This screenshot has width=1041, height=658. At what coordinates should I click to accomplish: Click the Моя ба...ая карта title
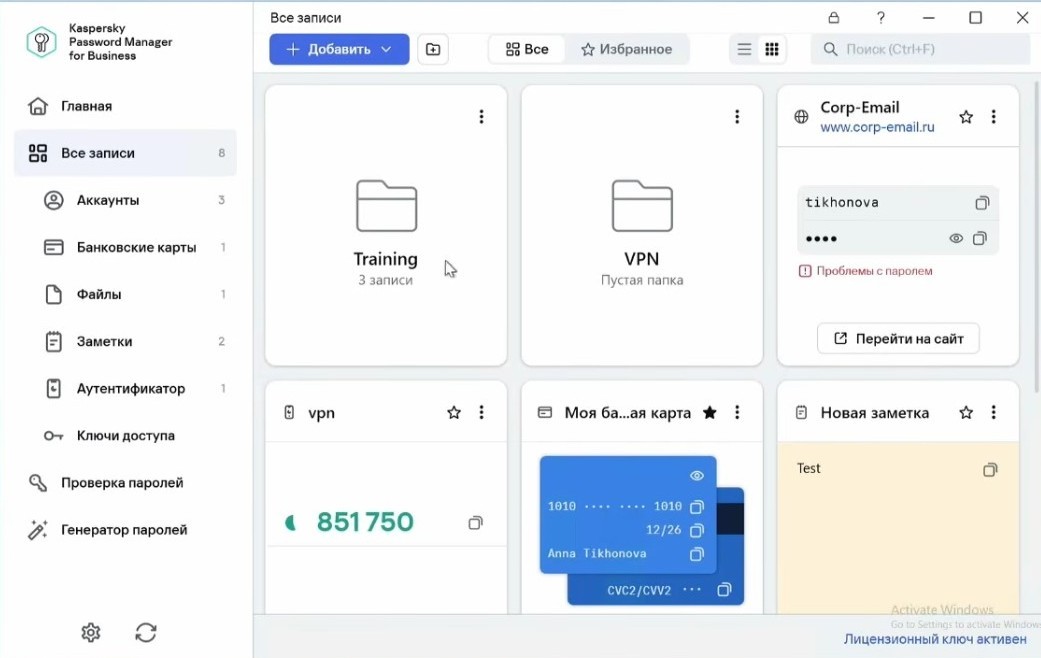[627, 413]
